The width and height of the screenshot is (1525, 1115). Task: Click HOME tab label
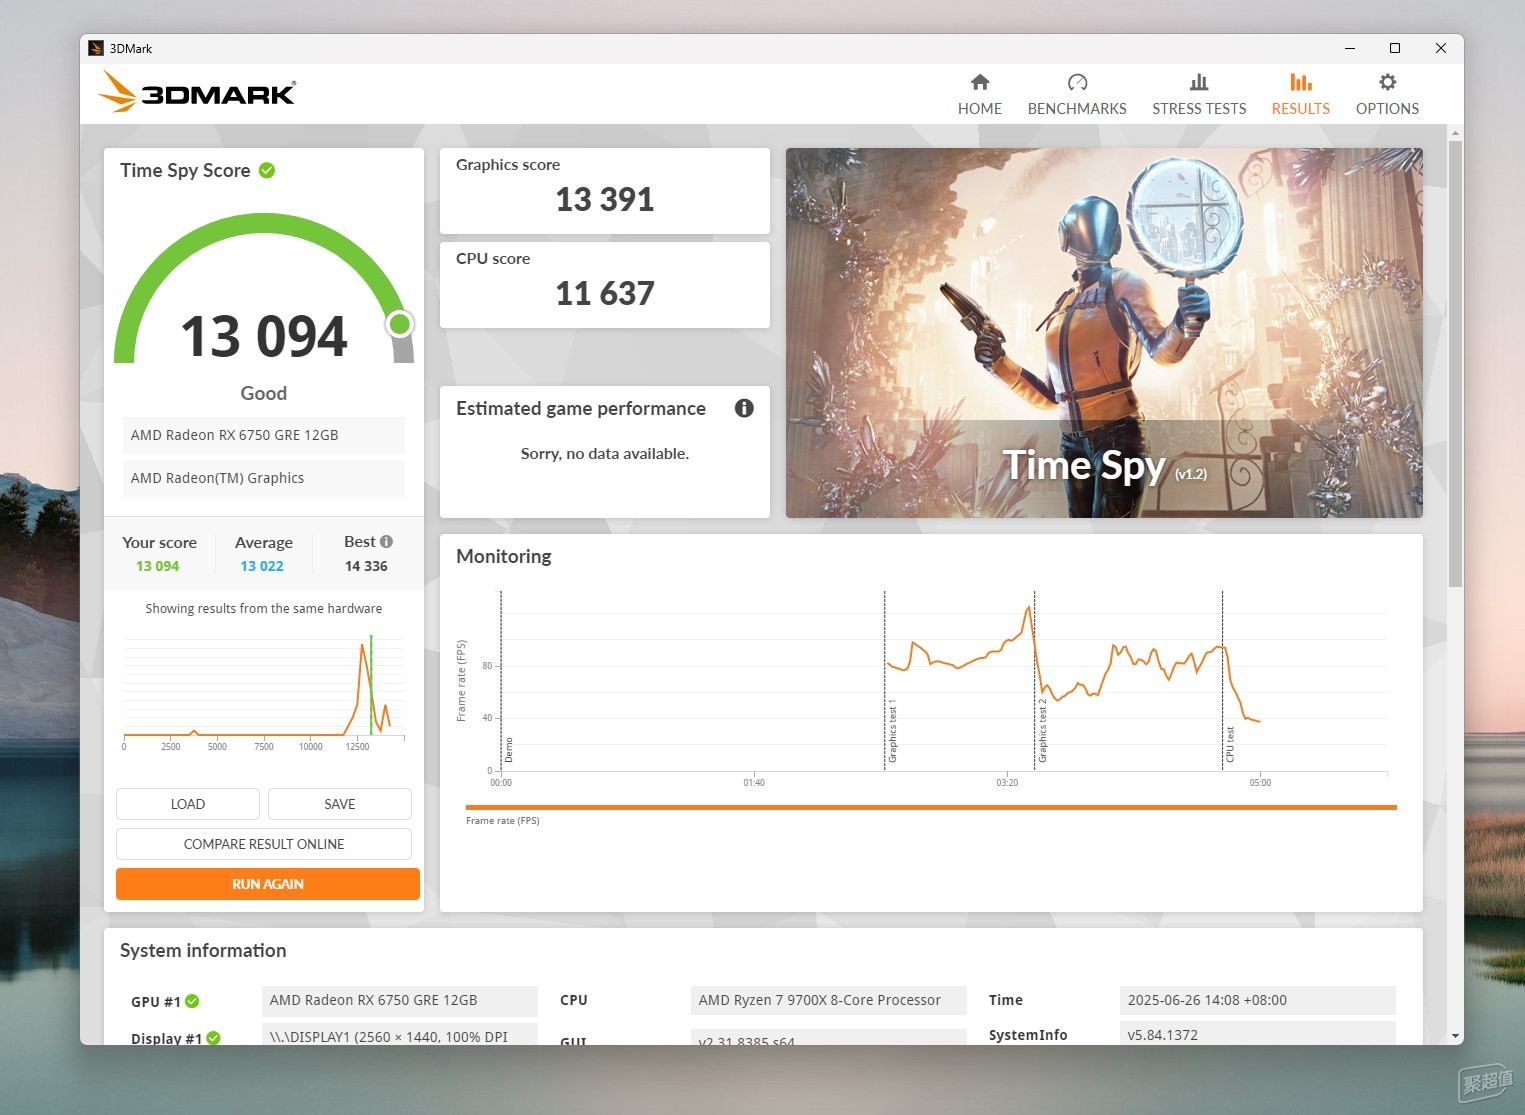980,108
